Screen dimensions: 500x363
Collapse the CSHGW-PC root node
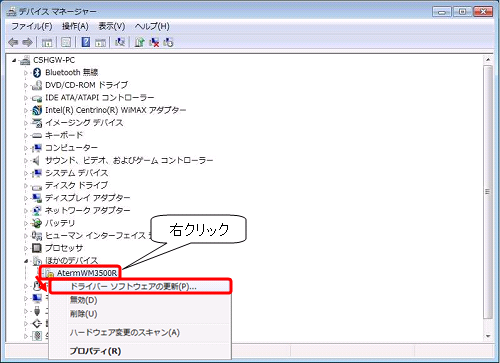point(14,60)
